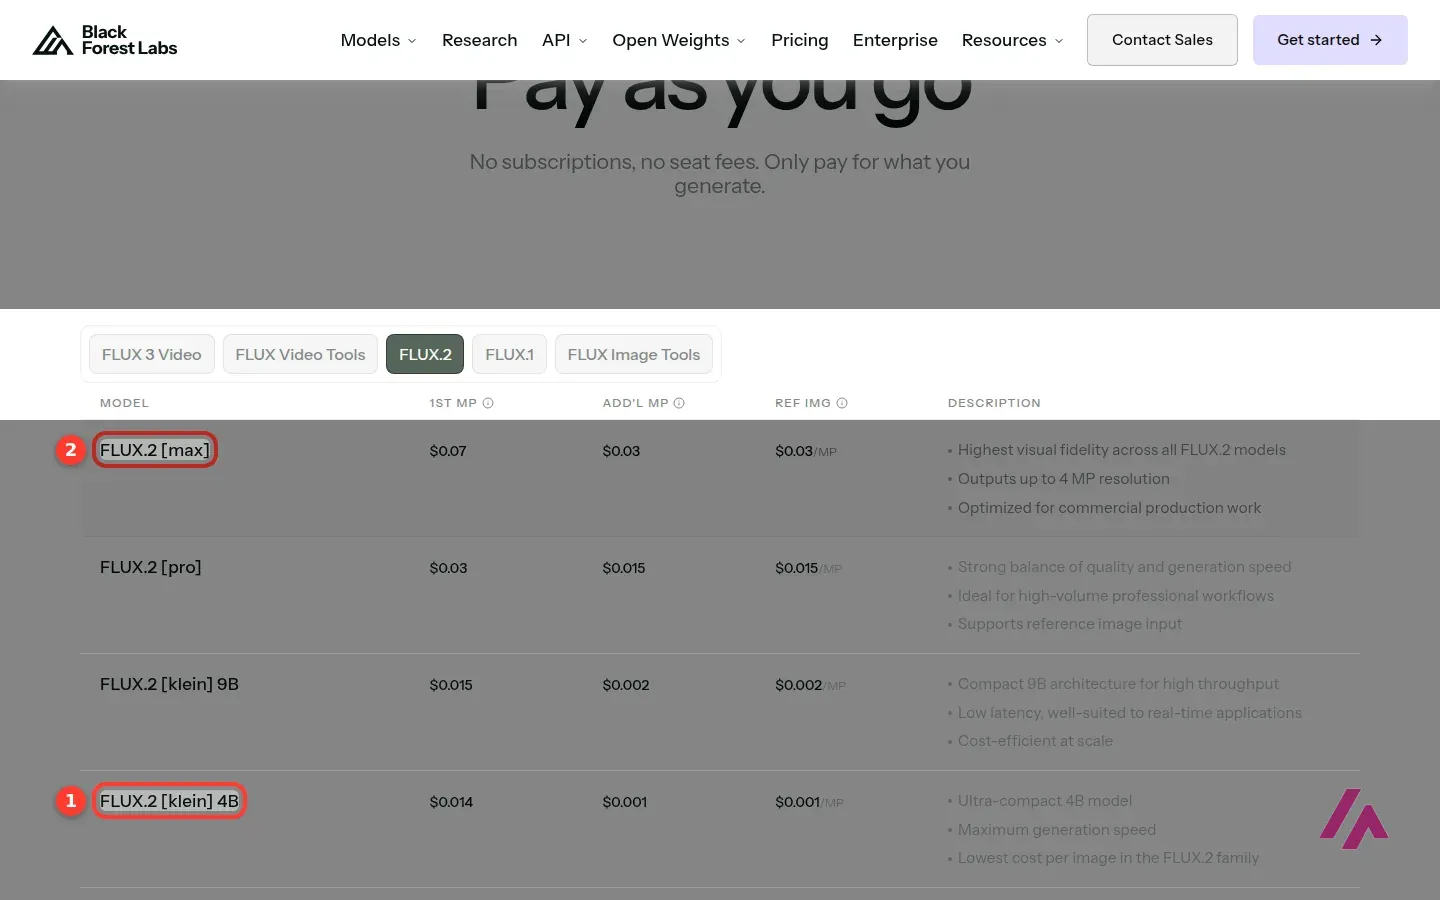Open the info icon beside 1ST MP
Screen dimensions: 1440x900
[x=488, y=403]
